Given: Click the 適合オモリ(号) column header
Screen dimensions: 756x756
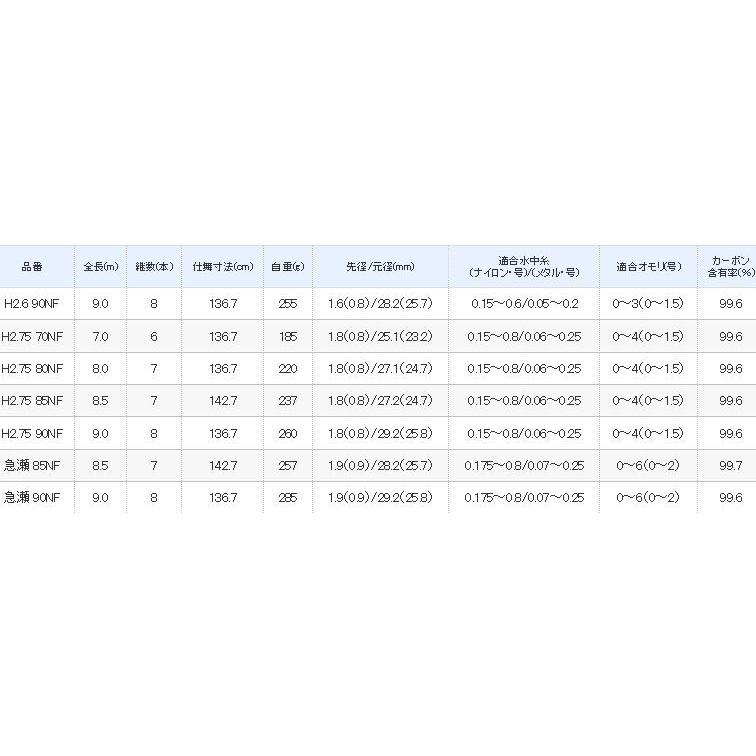Looking at the screenshot, I should click(x=649, y=267).
